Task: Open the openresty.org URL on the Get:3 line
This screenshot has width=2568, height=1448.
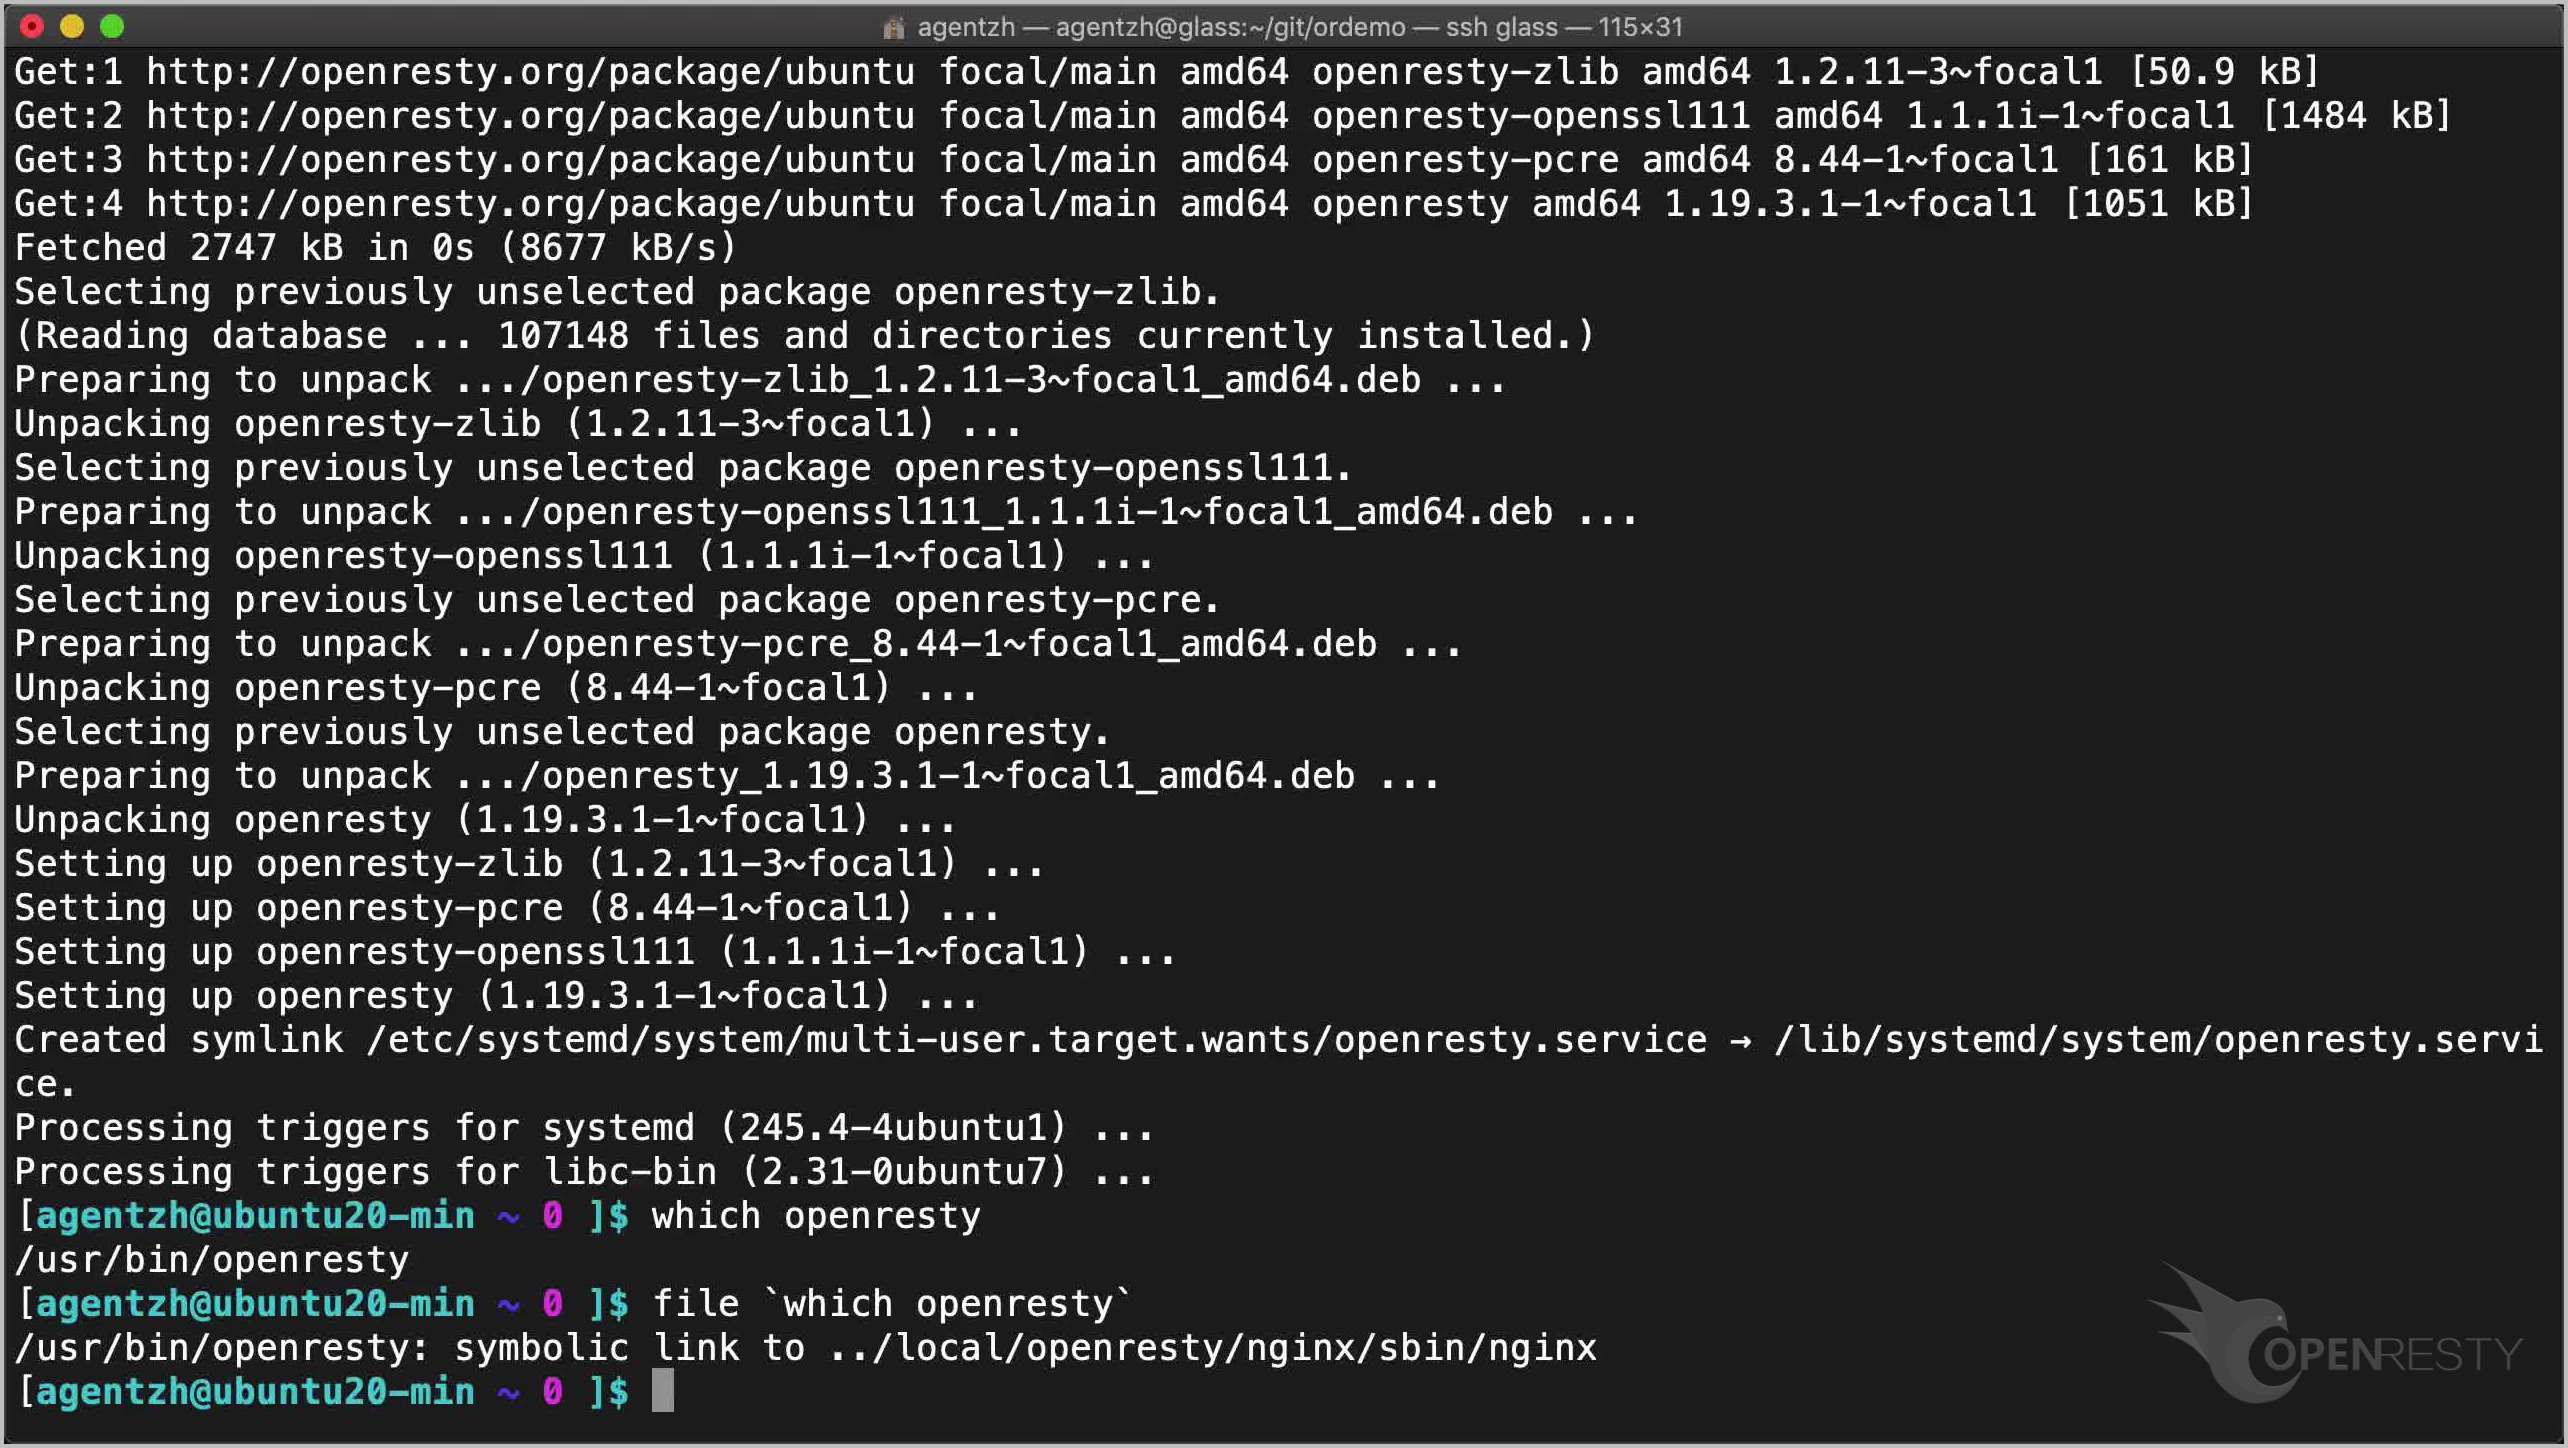Action: click(x=530, y=160)
